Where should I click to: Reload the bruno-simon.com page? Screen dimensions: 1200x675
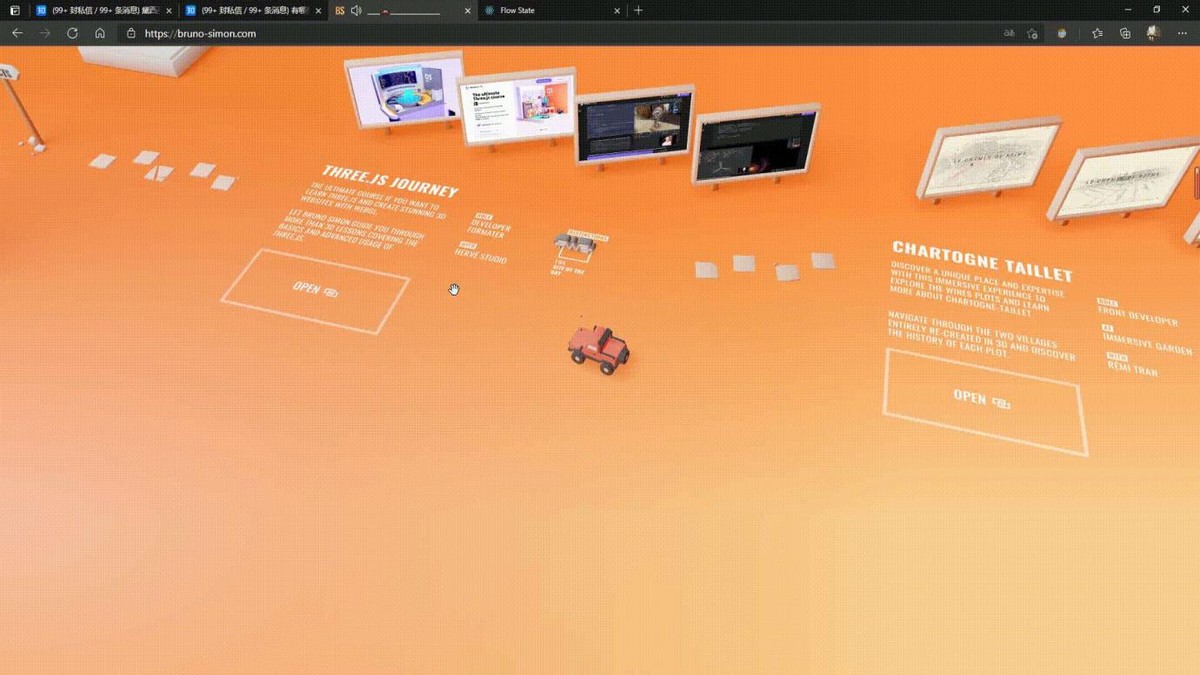pyautogui.click(x=72, y=33)
